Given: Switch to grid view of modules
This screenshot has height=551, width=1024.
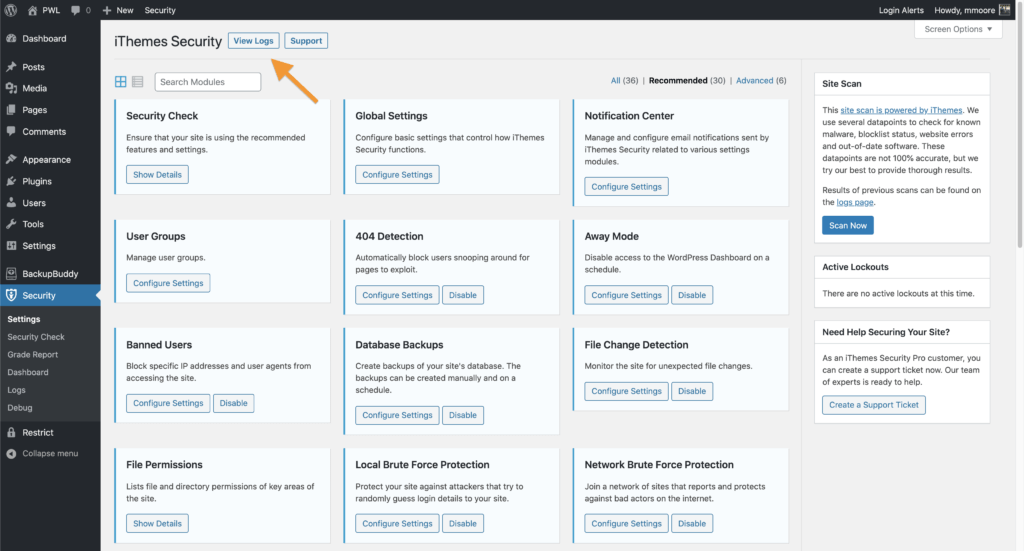Looking at the screenshot, I should [x=121, y=82].
